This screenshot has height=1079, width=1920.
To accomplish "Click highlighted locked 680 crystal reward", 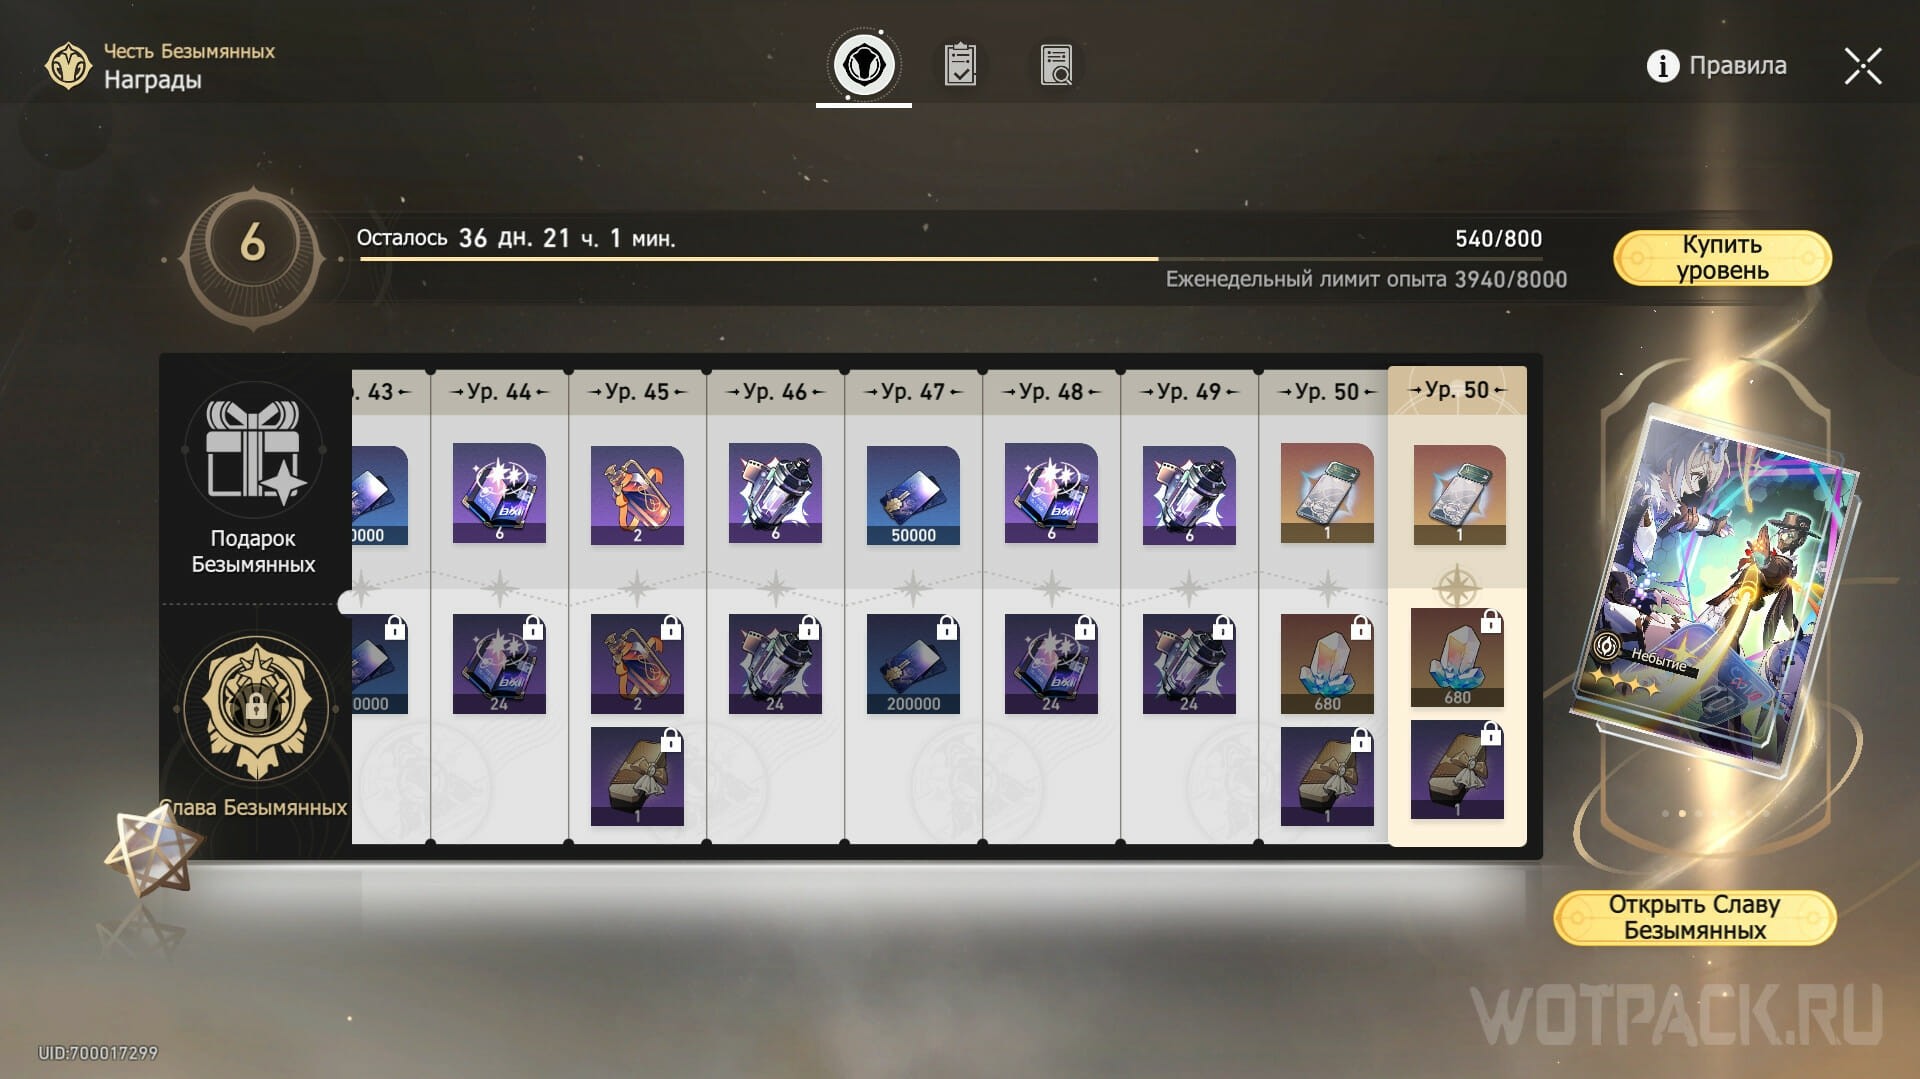I will coord(1457,658).
